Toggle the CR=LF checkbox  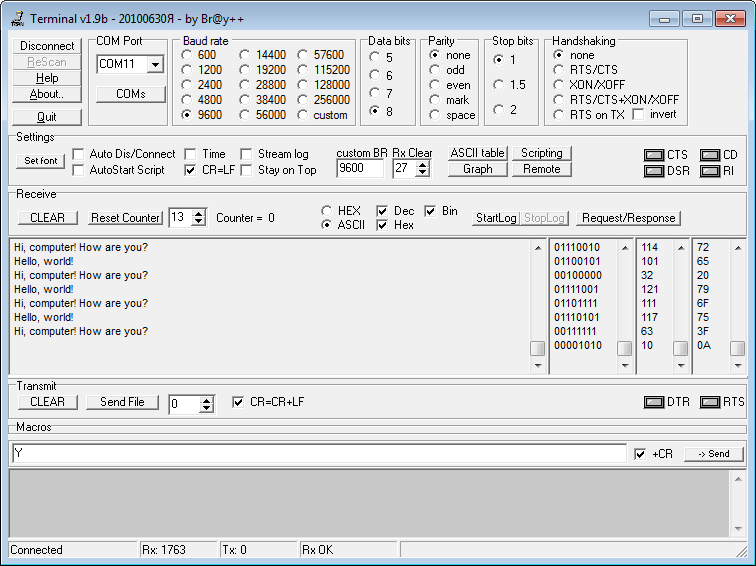190,170
